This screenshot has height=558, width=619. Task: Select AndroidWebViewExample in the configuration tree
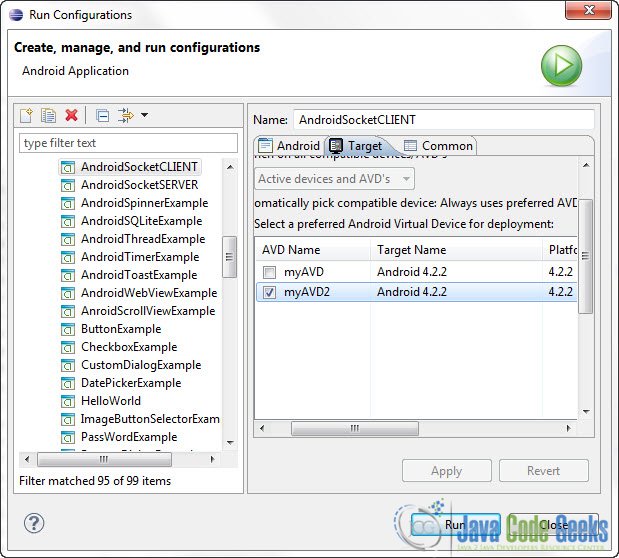pos(149,293)
